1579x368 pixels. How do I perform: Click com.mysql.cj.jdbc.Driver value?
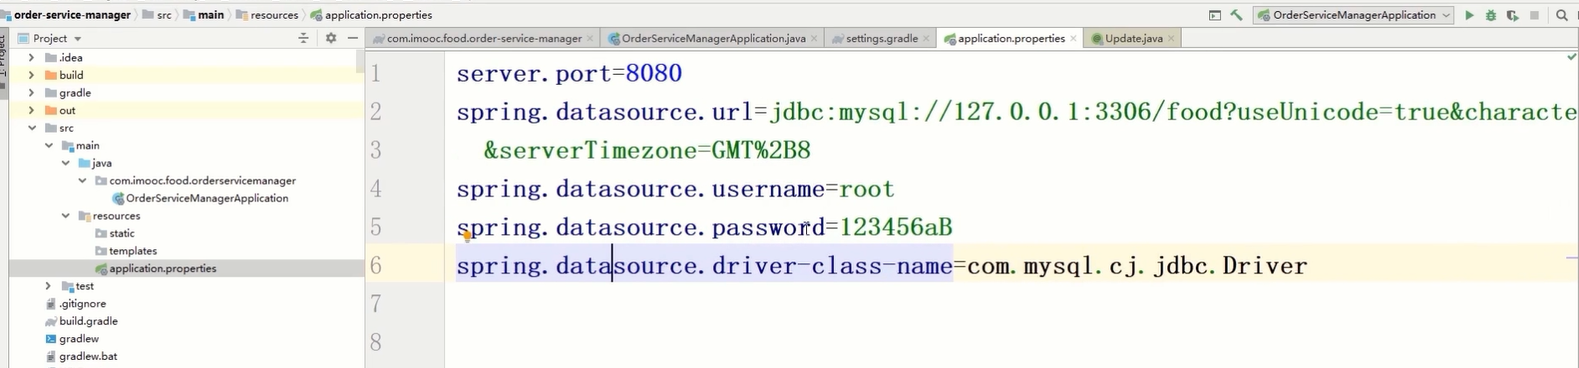1137,266
